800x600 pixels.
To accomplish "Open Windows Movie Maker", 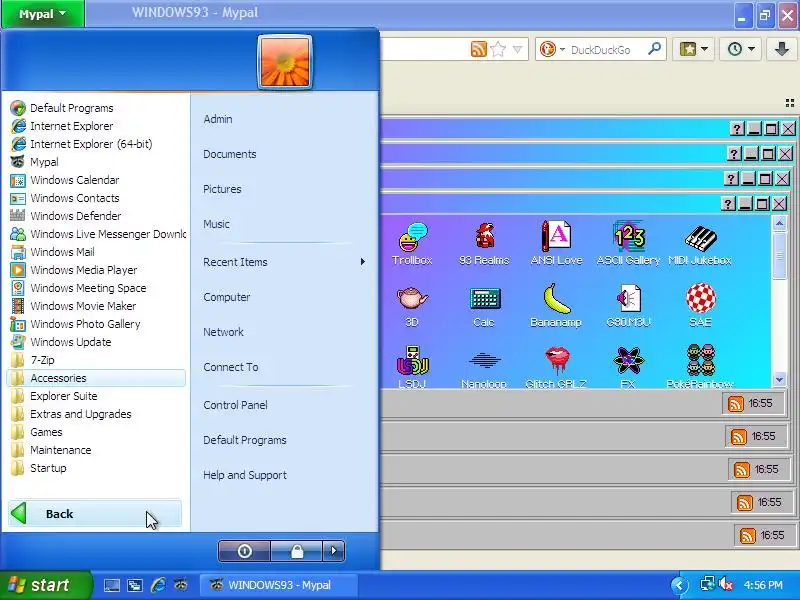I will click(96, 306).
